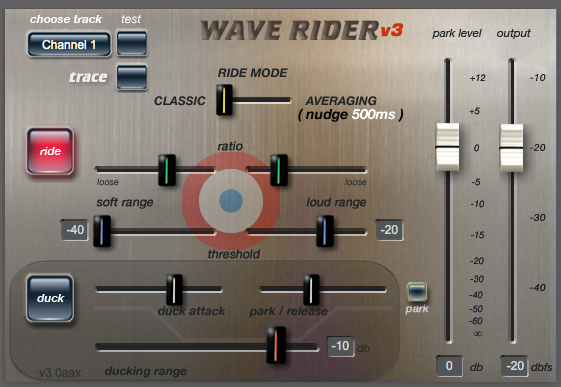Image resolution: width=561 pixels, height=387 pixels.
Task: Toggle the duck button
Action: 50,298
